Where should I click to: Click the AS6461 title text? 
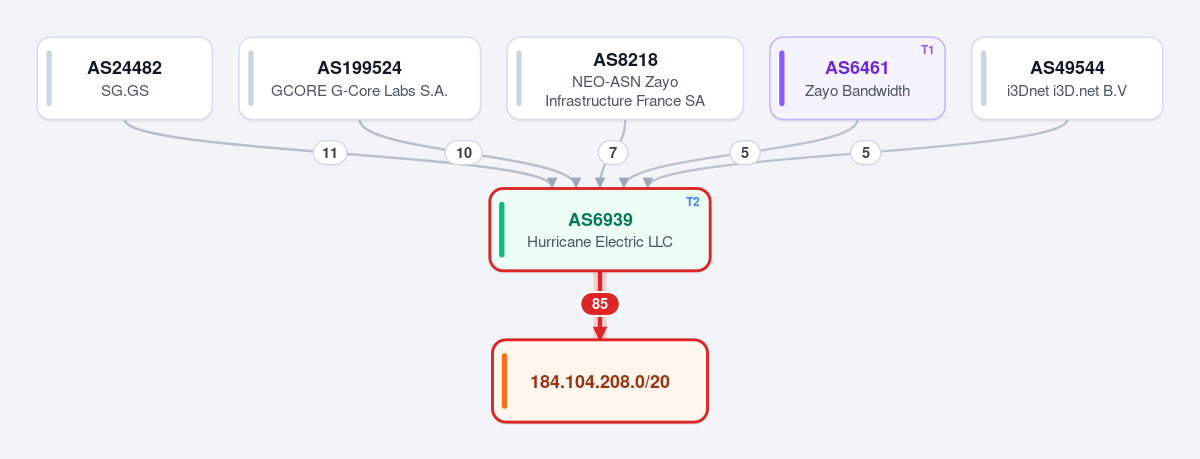coord(857,68)
